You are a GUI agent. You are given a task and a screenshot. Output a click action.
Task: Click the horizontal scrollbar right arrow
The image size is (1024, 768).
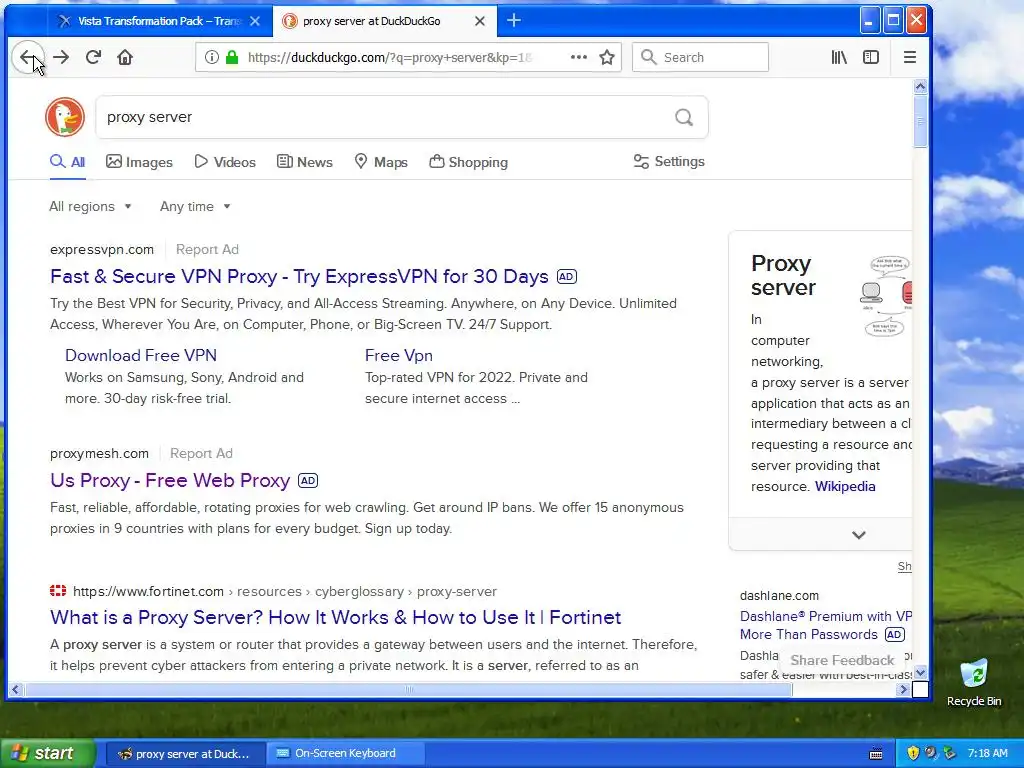[x=904, y=689]
